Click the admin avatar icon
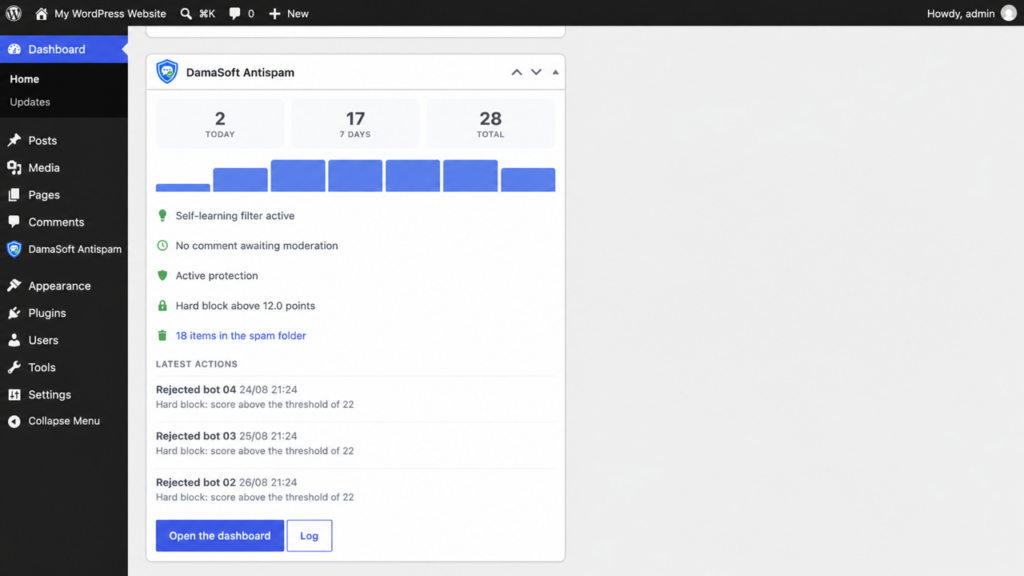Screen dimensions: 1024x576 pos(1008,13)
